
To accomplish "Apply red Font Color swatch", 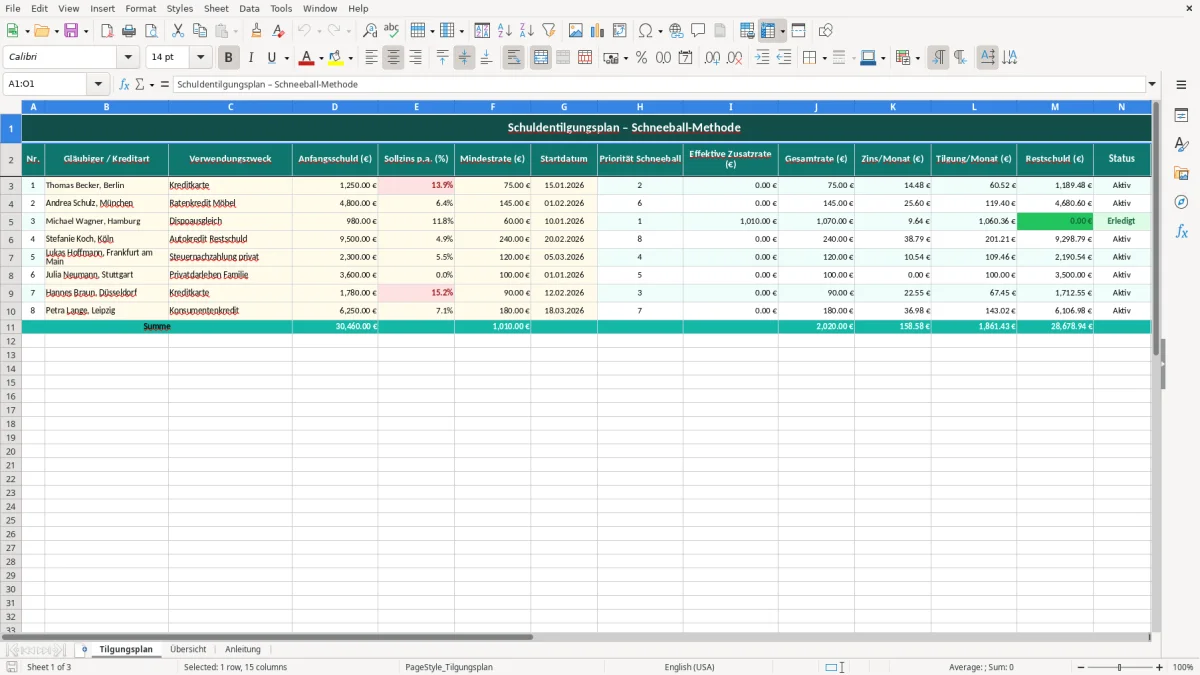I will coord(306,58).
